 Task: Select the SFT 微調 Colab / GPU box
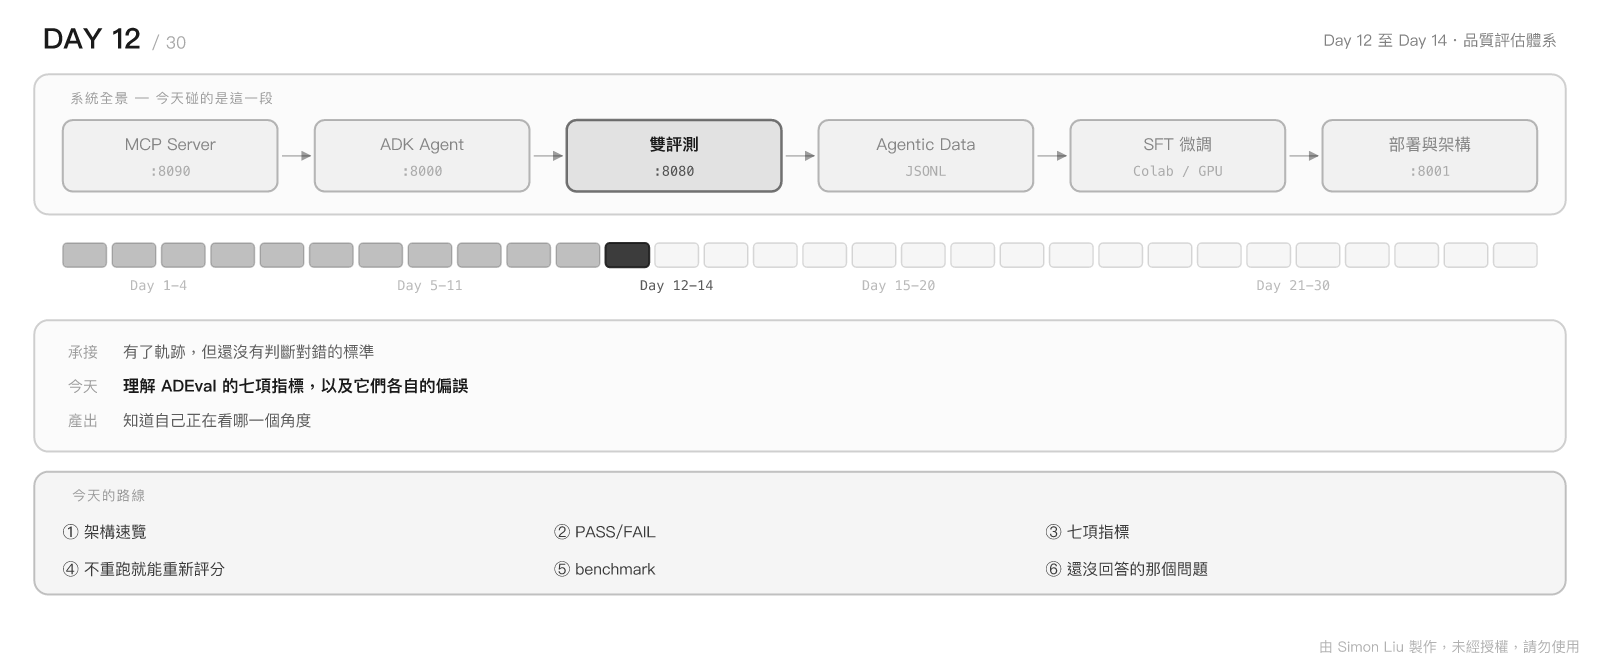1178,156
